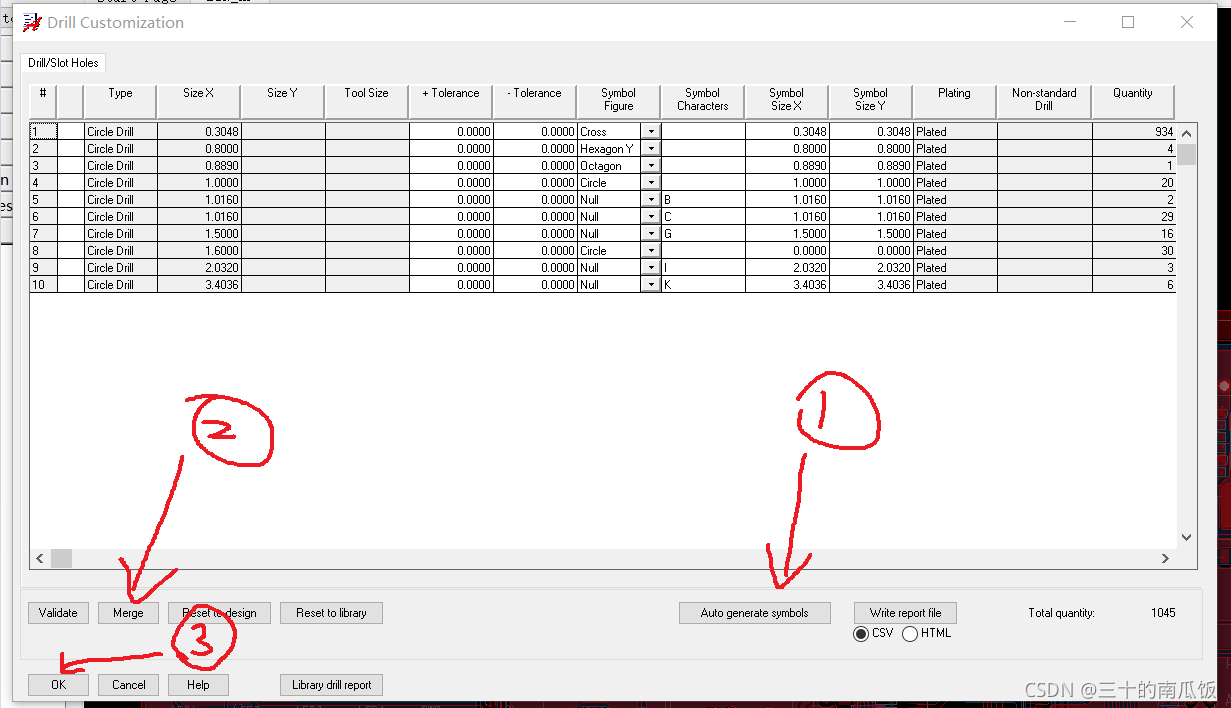
Task: Click Write report file button
Action: [905, 613]
